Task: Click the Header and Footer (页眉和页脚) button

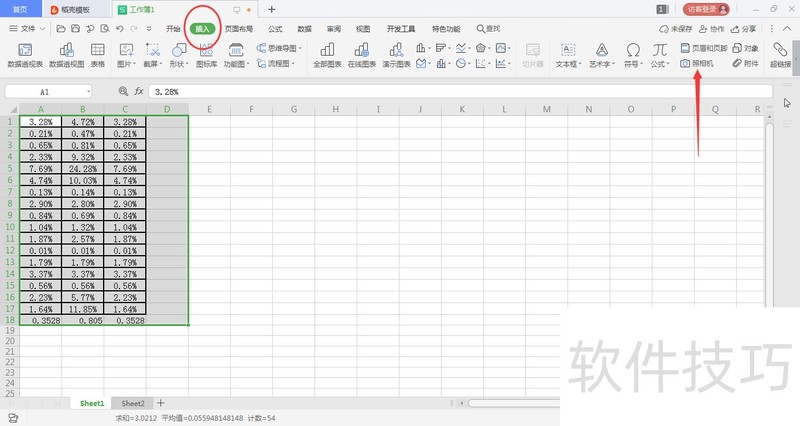Action: pyautogui.click(x=704, y=48)
